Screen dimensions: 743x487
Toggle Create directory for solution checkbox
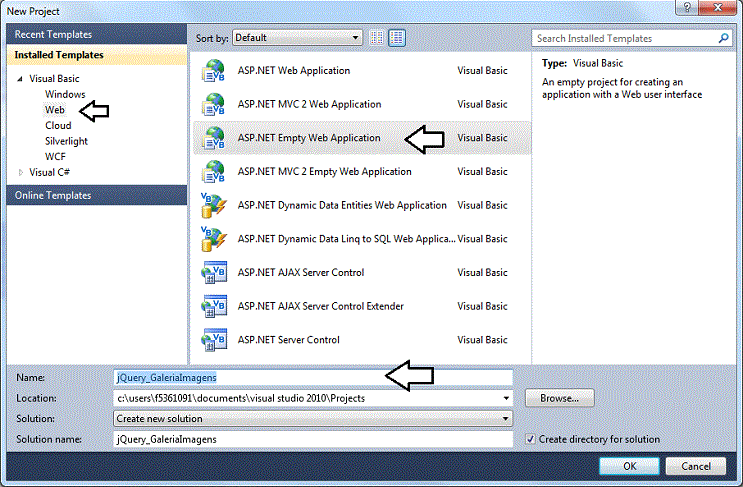(530, 439)
